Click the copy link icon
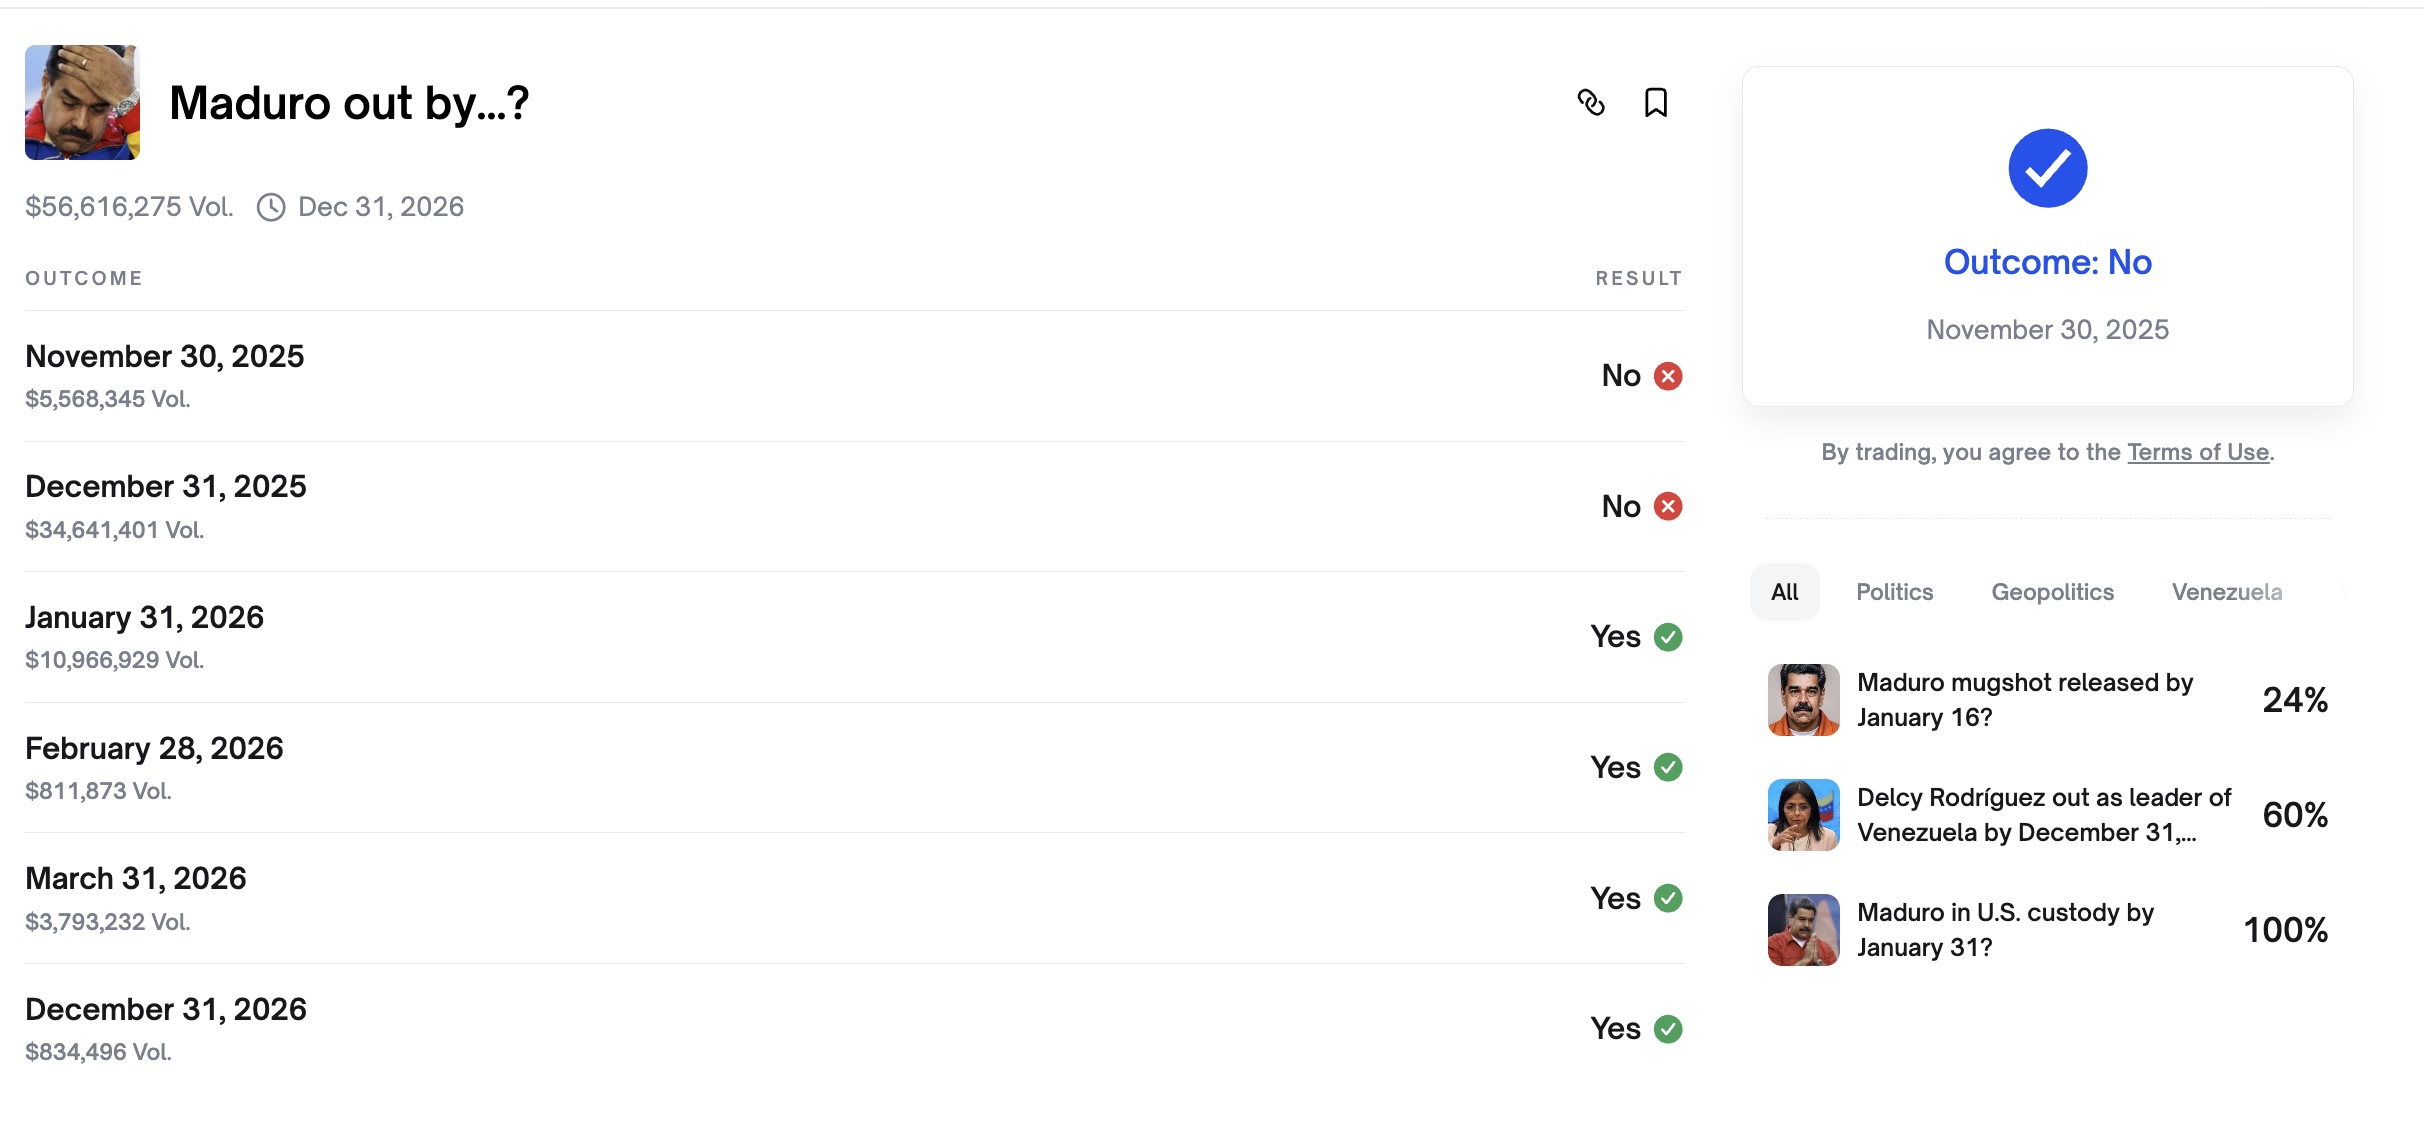 [1591, 102]
